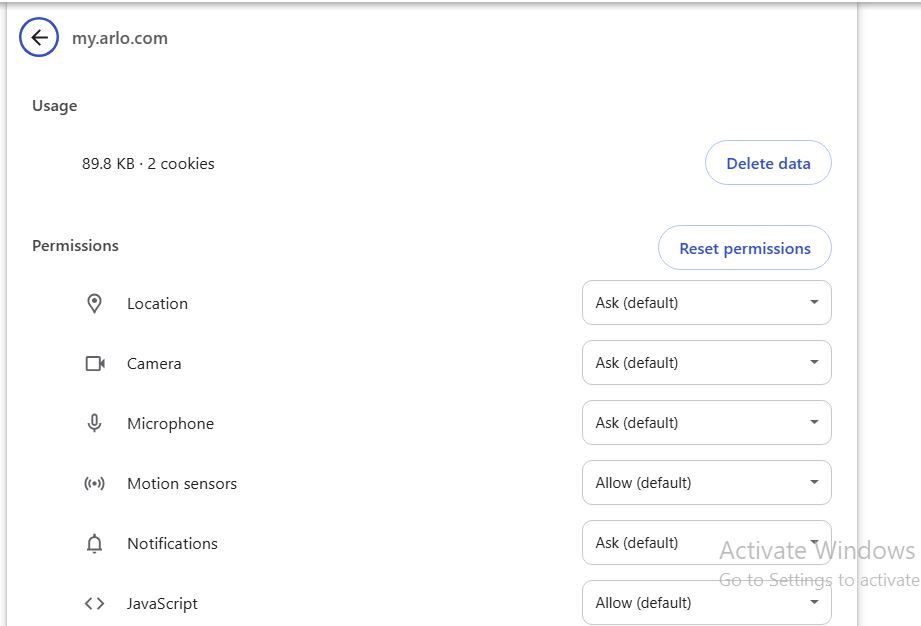Click the Location pin icon

94,304
